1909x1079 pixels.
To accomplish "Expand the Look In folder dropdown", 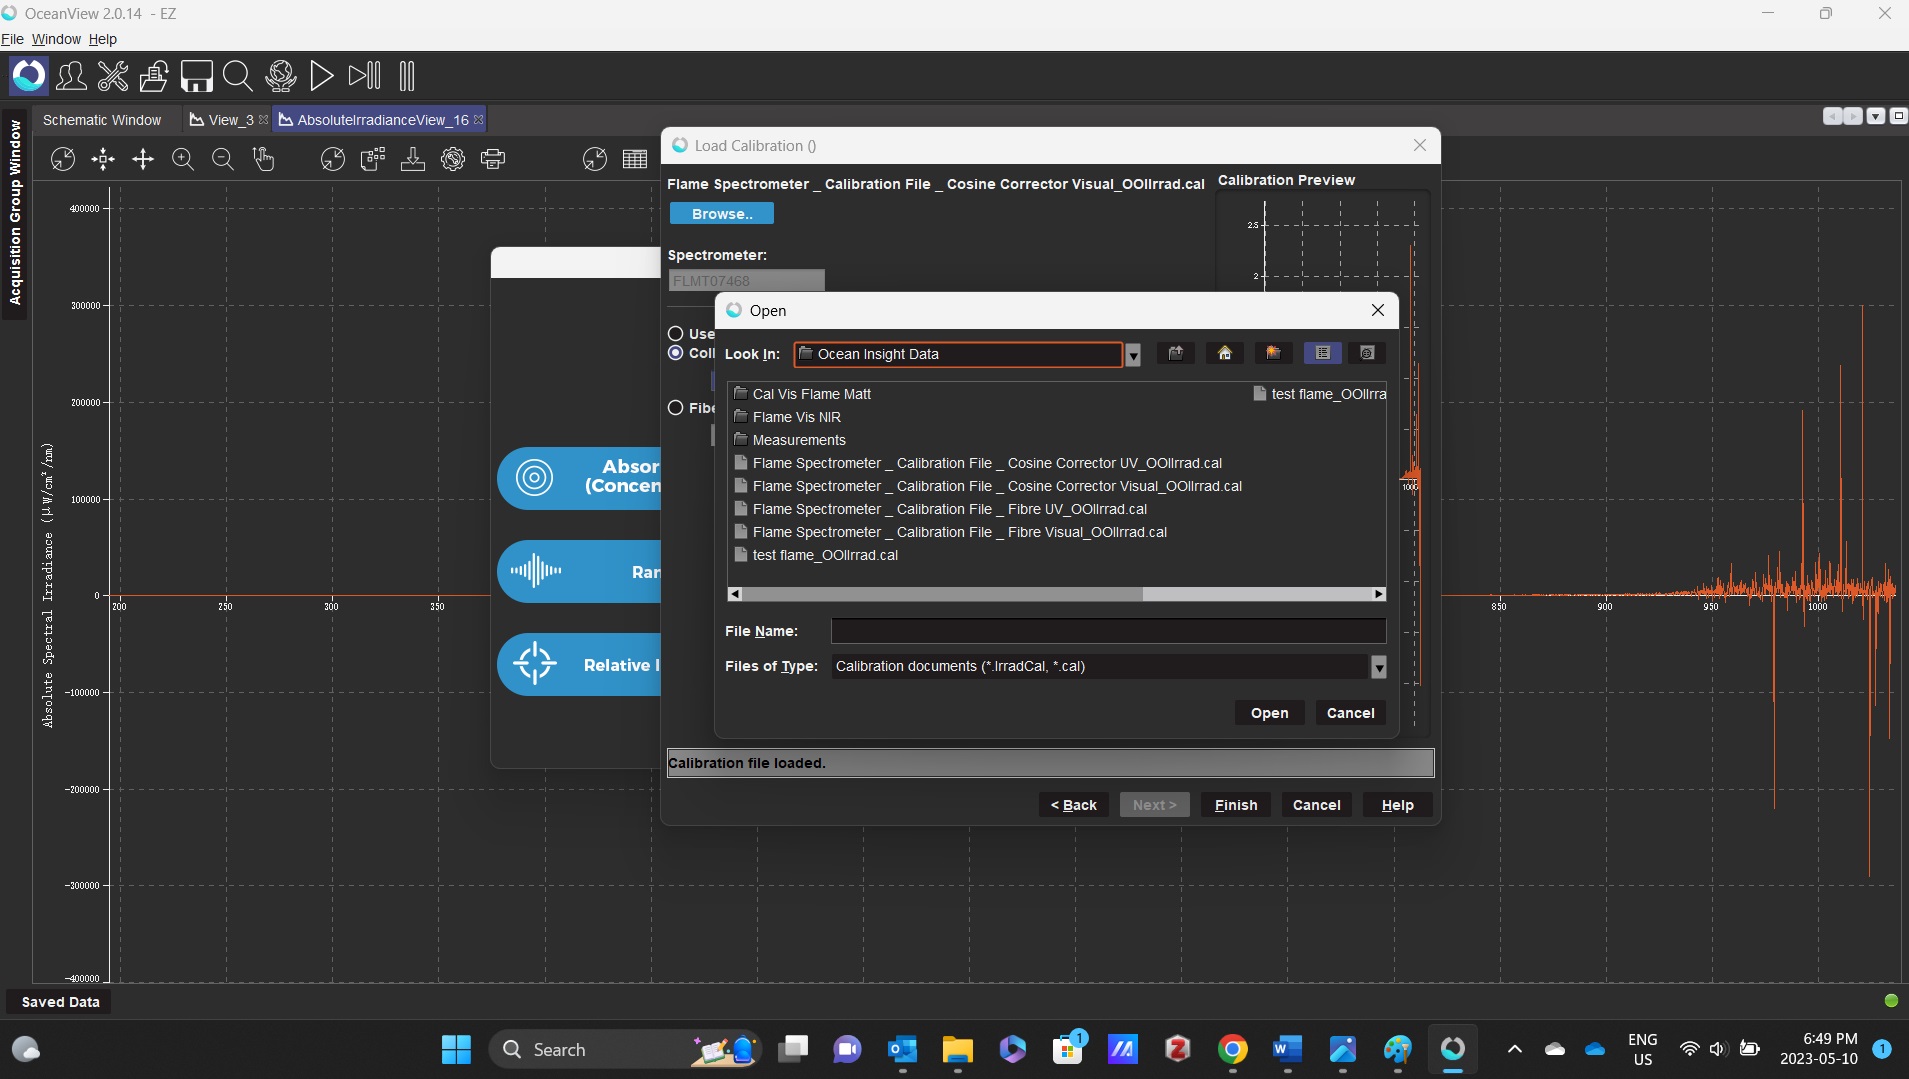I will [x=1133, y=355].
